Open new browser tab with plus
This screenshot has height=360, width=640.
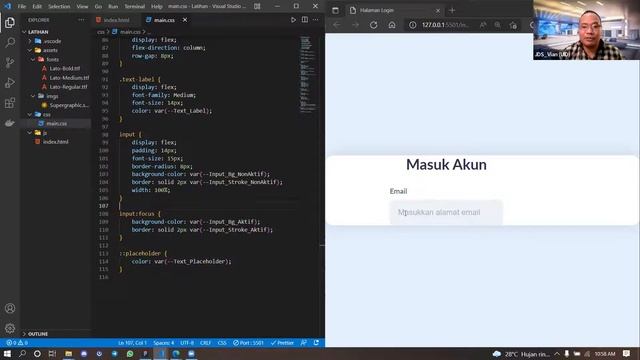[452, 10]
